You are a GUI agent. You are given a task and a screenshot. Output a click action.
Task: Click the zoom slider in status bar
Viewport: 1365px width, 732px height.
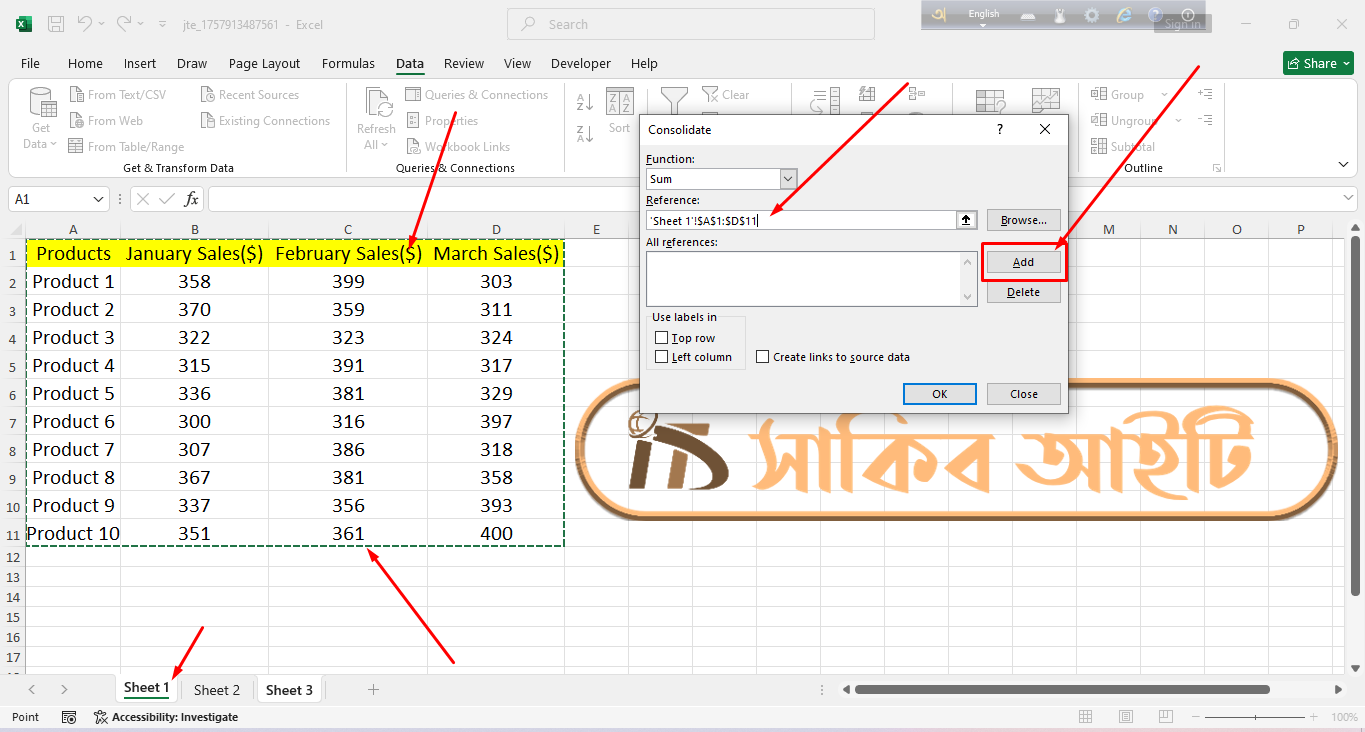(x=1255, y=717)
